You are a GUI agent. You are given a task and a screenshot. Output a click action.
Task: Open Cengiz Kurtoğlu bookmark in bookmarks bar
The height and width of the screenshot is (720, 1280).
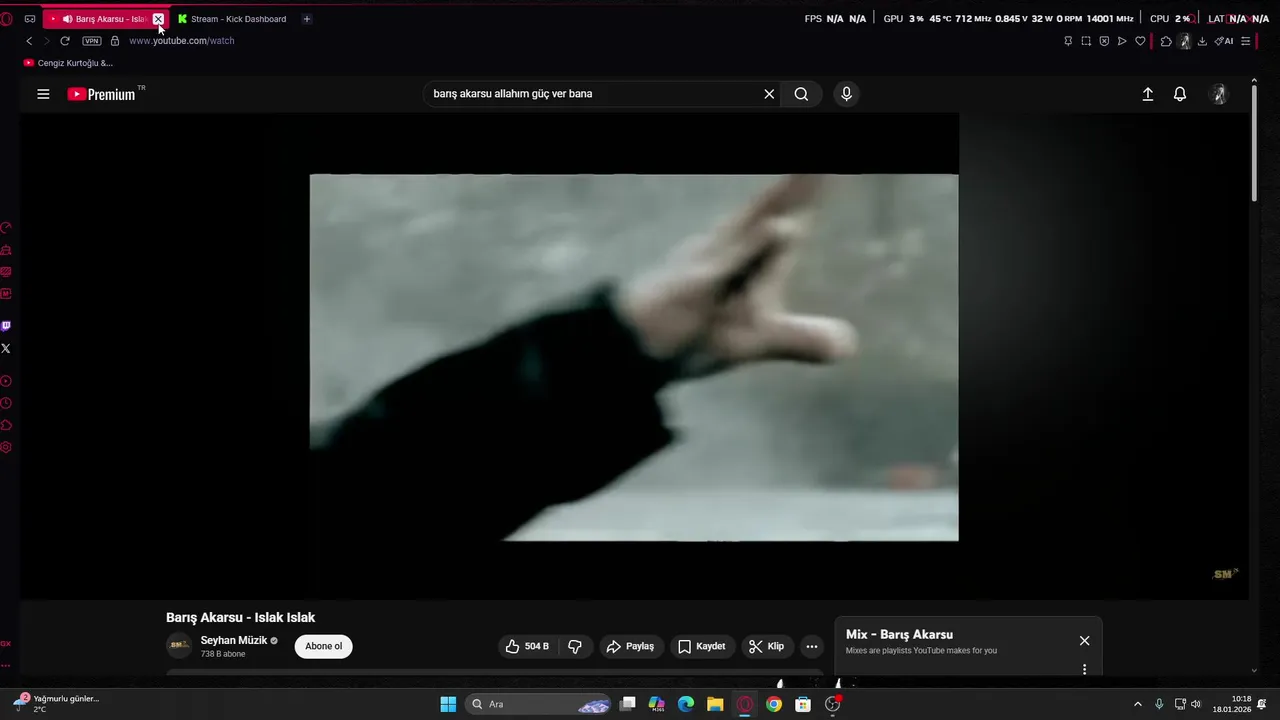68,63
